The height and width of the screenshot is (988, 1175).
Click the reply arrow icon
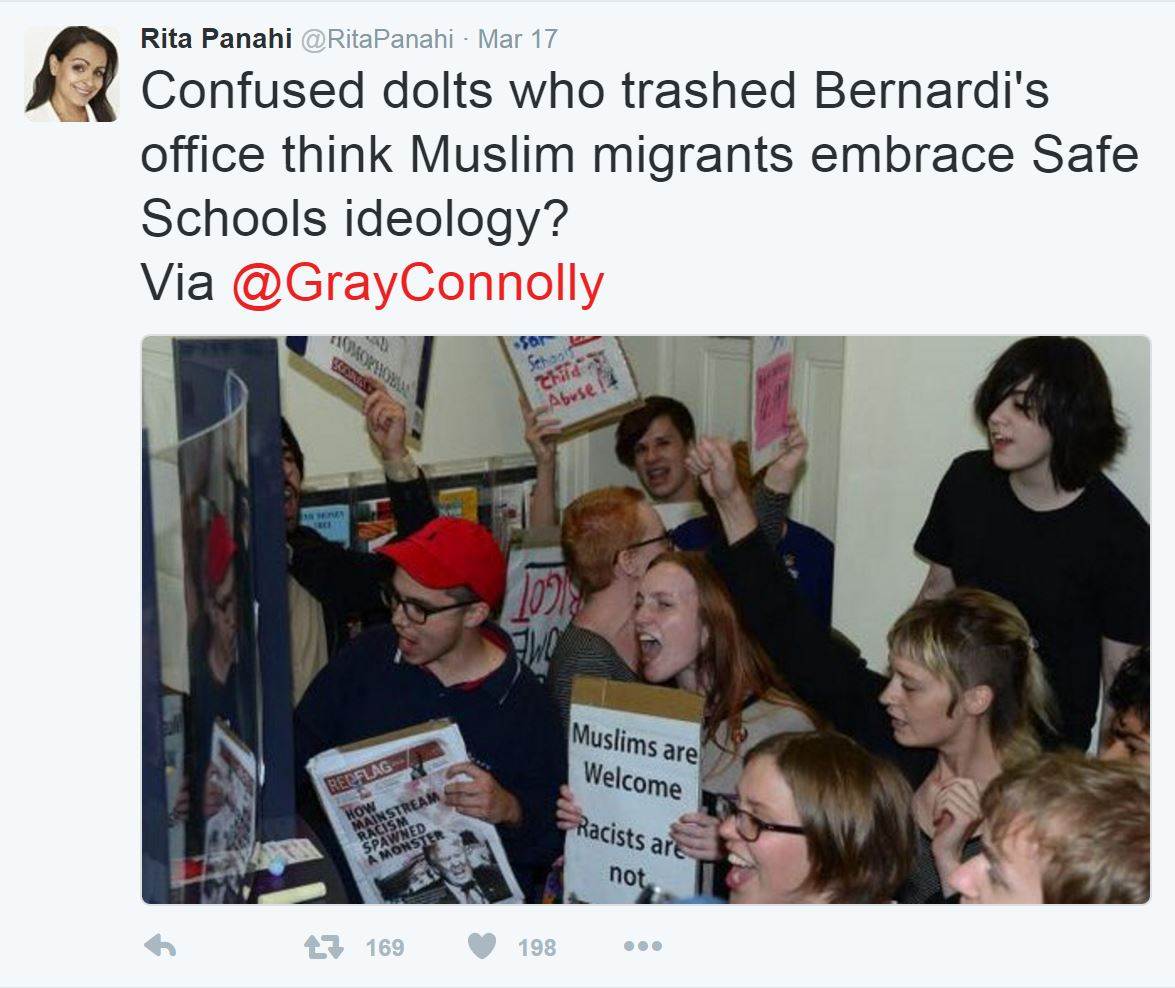(160, 946)
